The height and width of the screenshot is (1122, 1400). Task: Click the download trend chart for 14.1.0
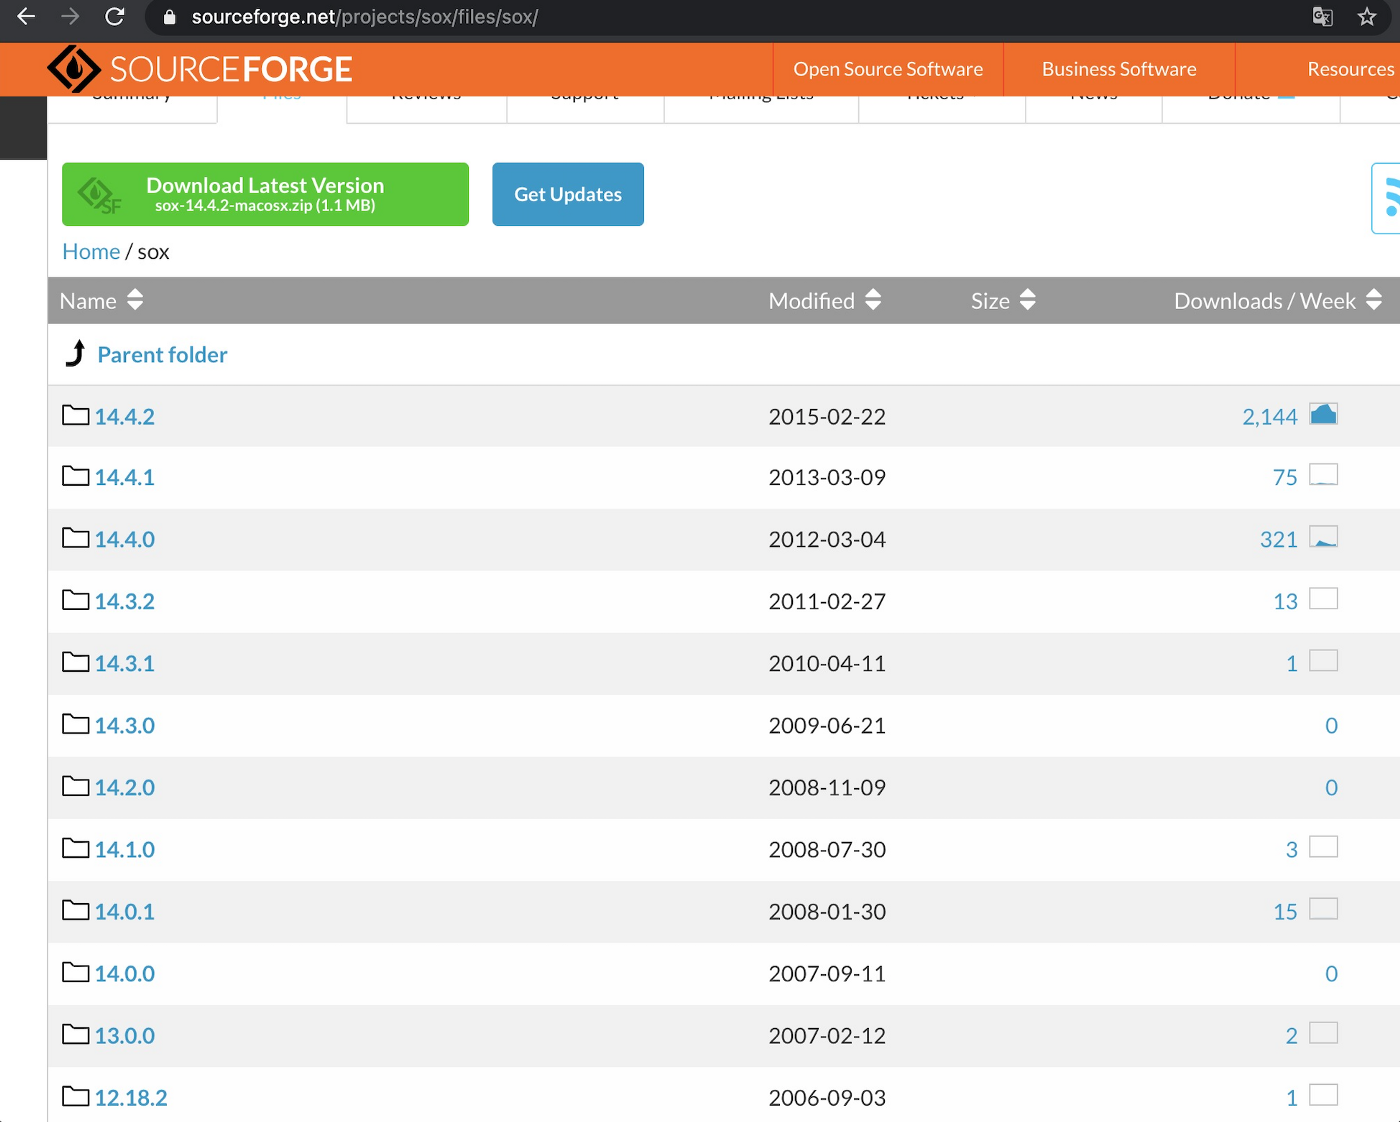[x=1324, y=847]
